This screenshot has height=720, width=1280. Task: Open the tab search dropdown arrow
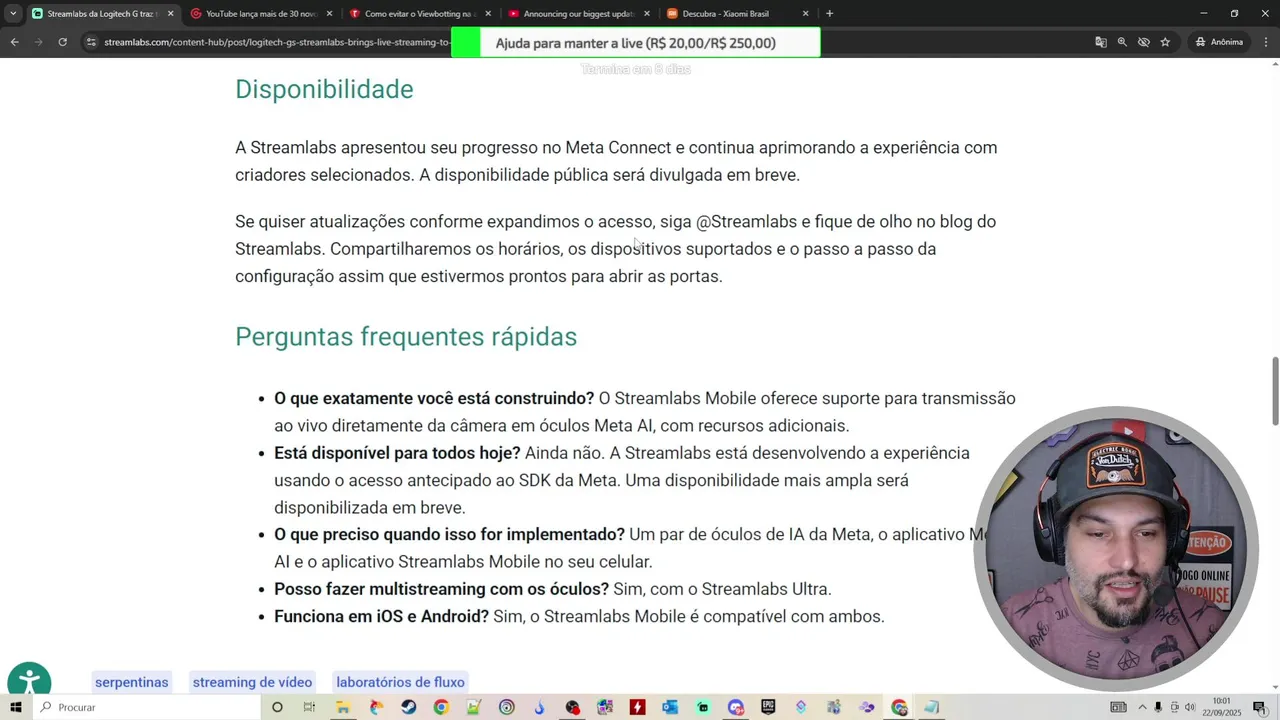pos(13,14)
